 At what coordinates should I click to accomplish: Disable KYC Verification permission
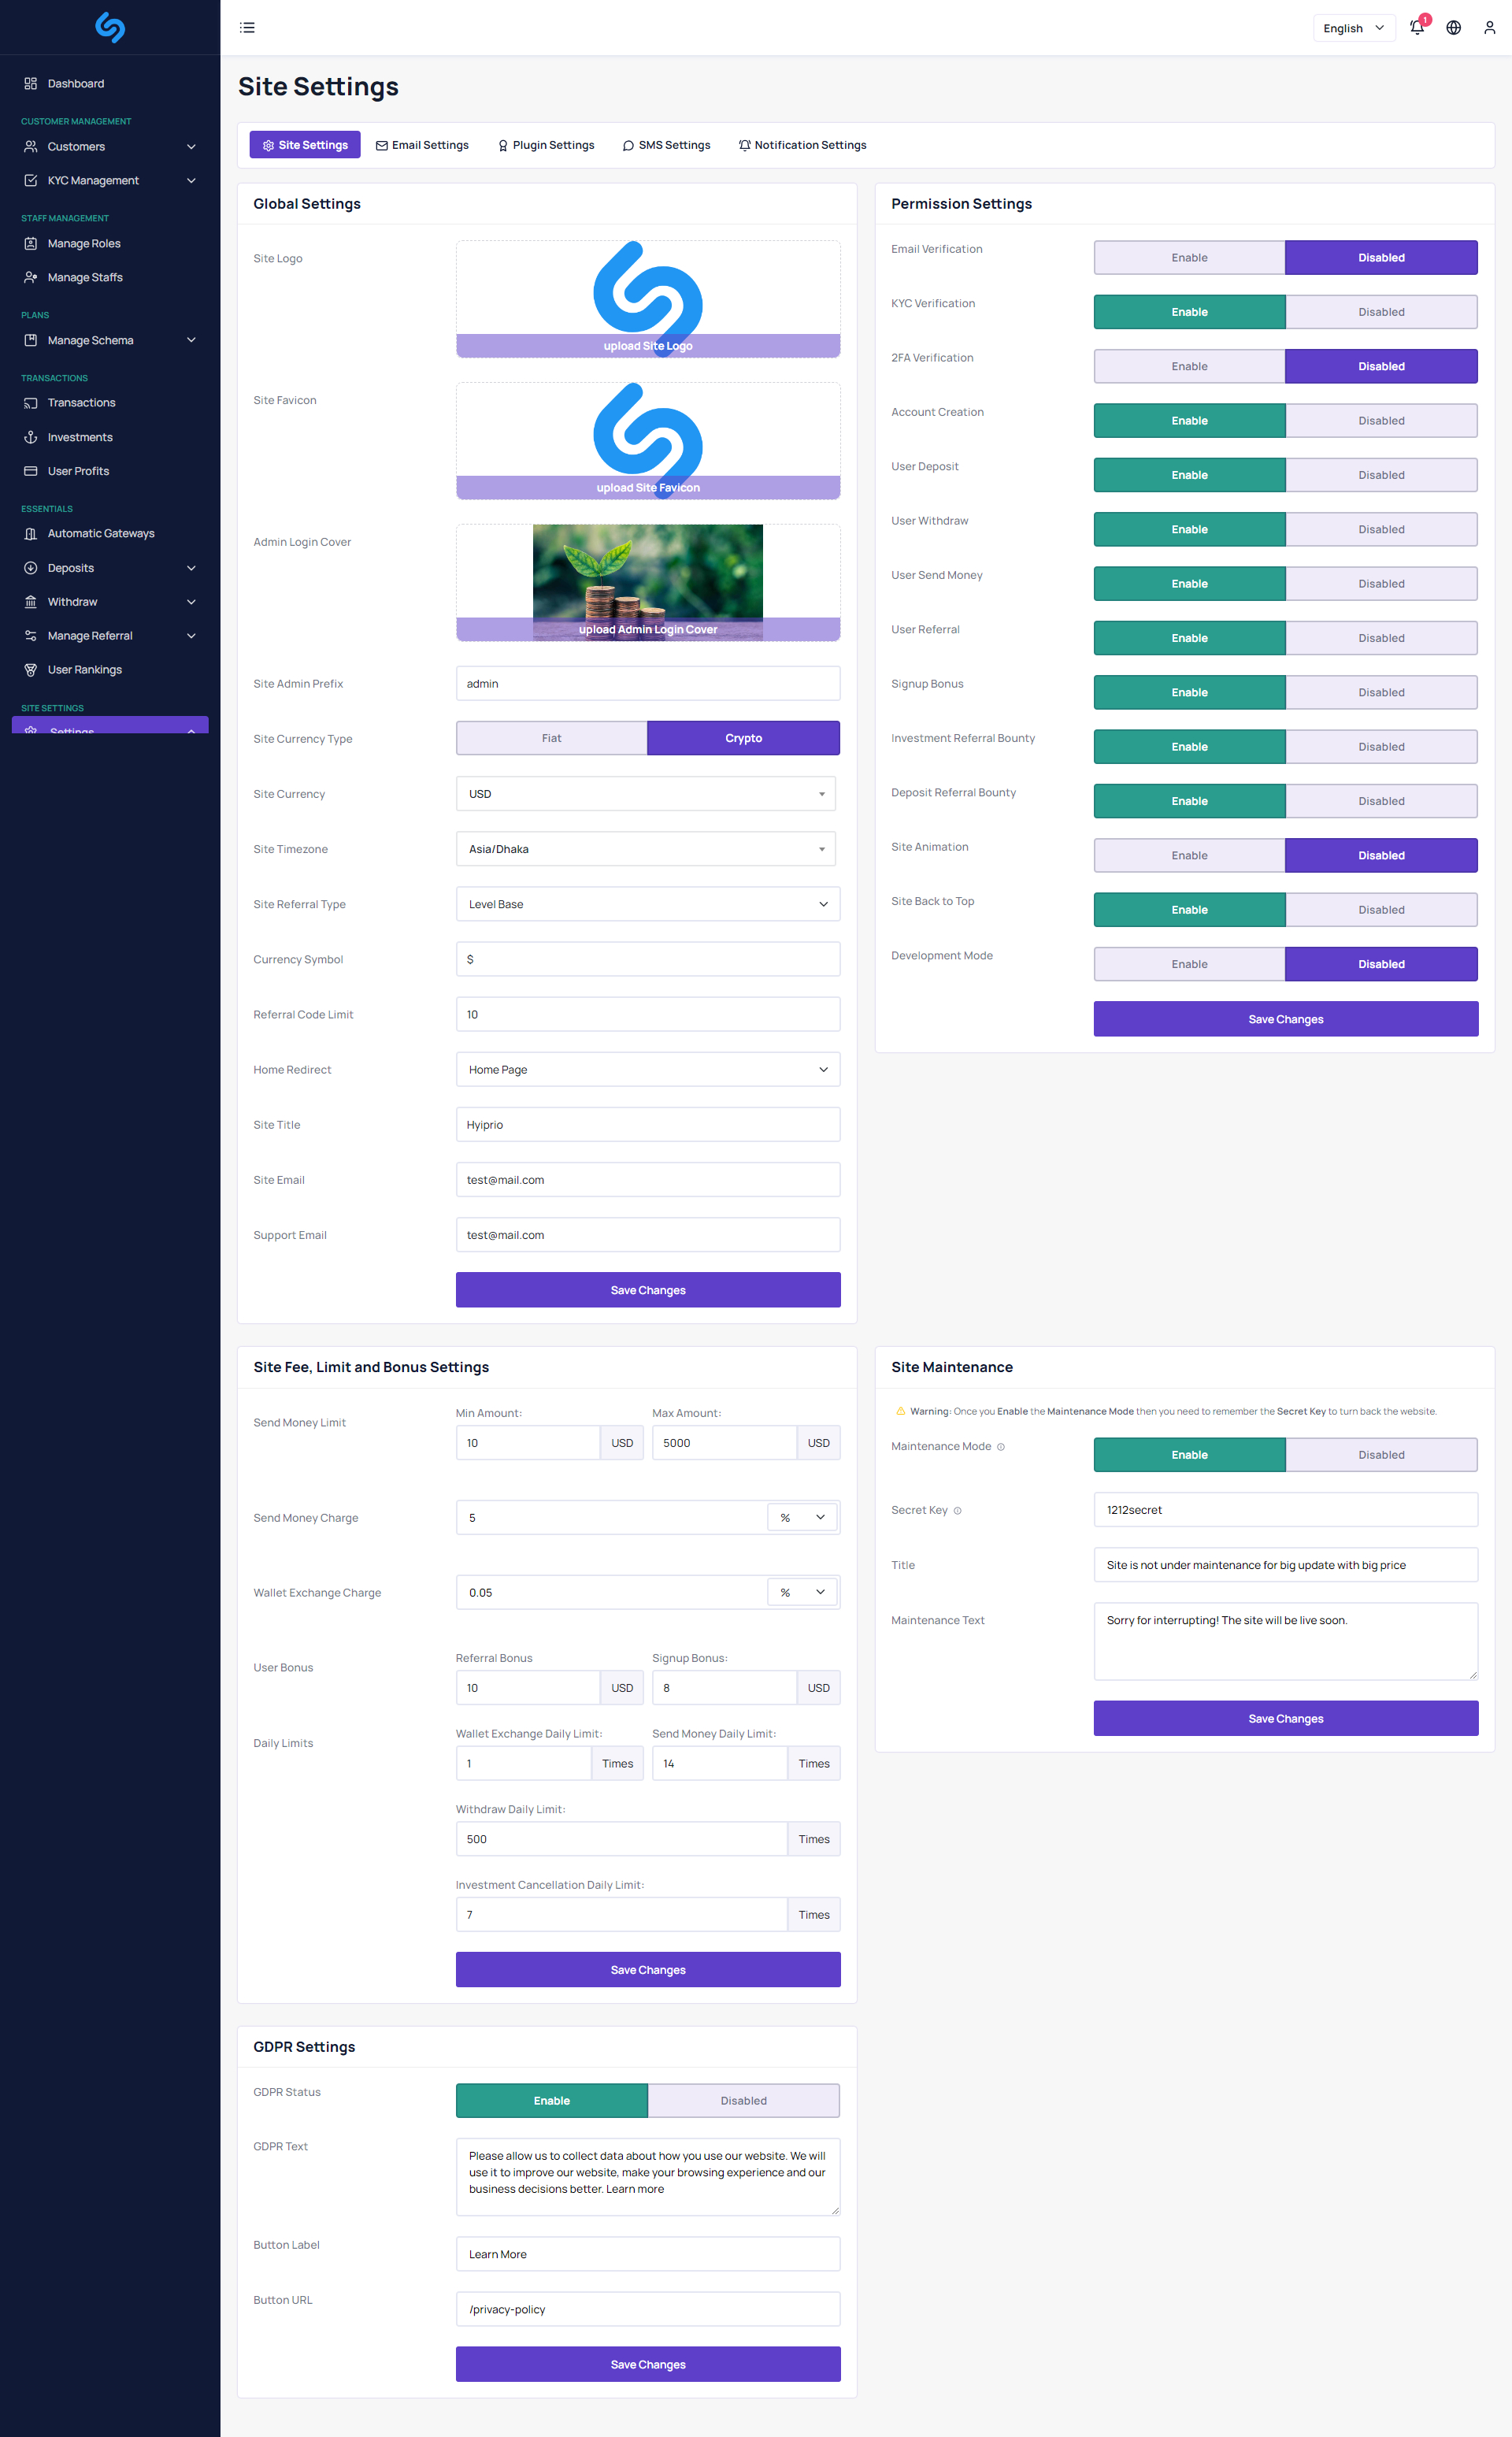(1380, 312)
